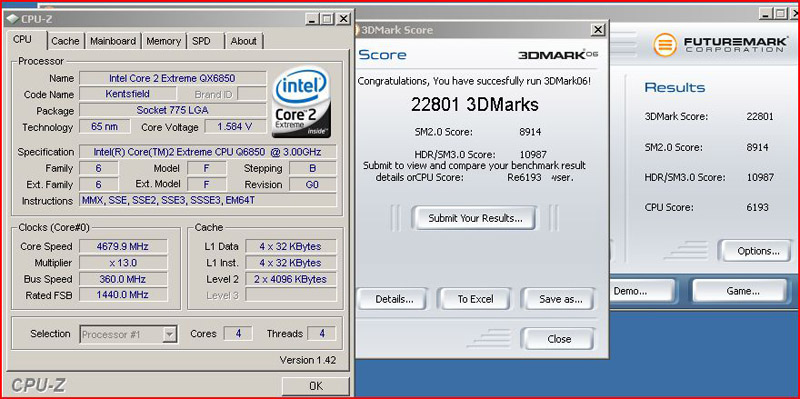Click the Core Voltage value 1.584 V
This screenshot has width=800, height=399.
(235, 127)
